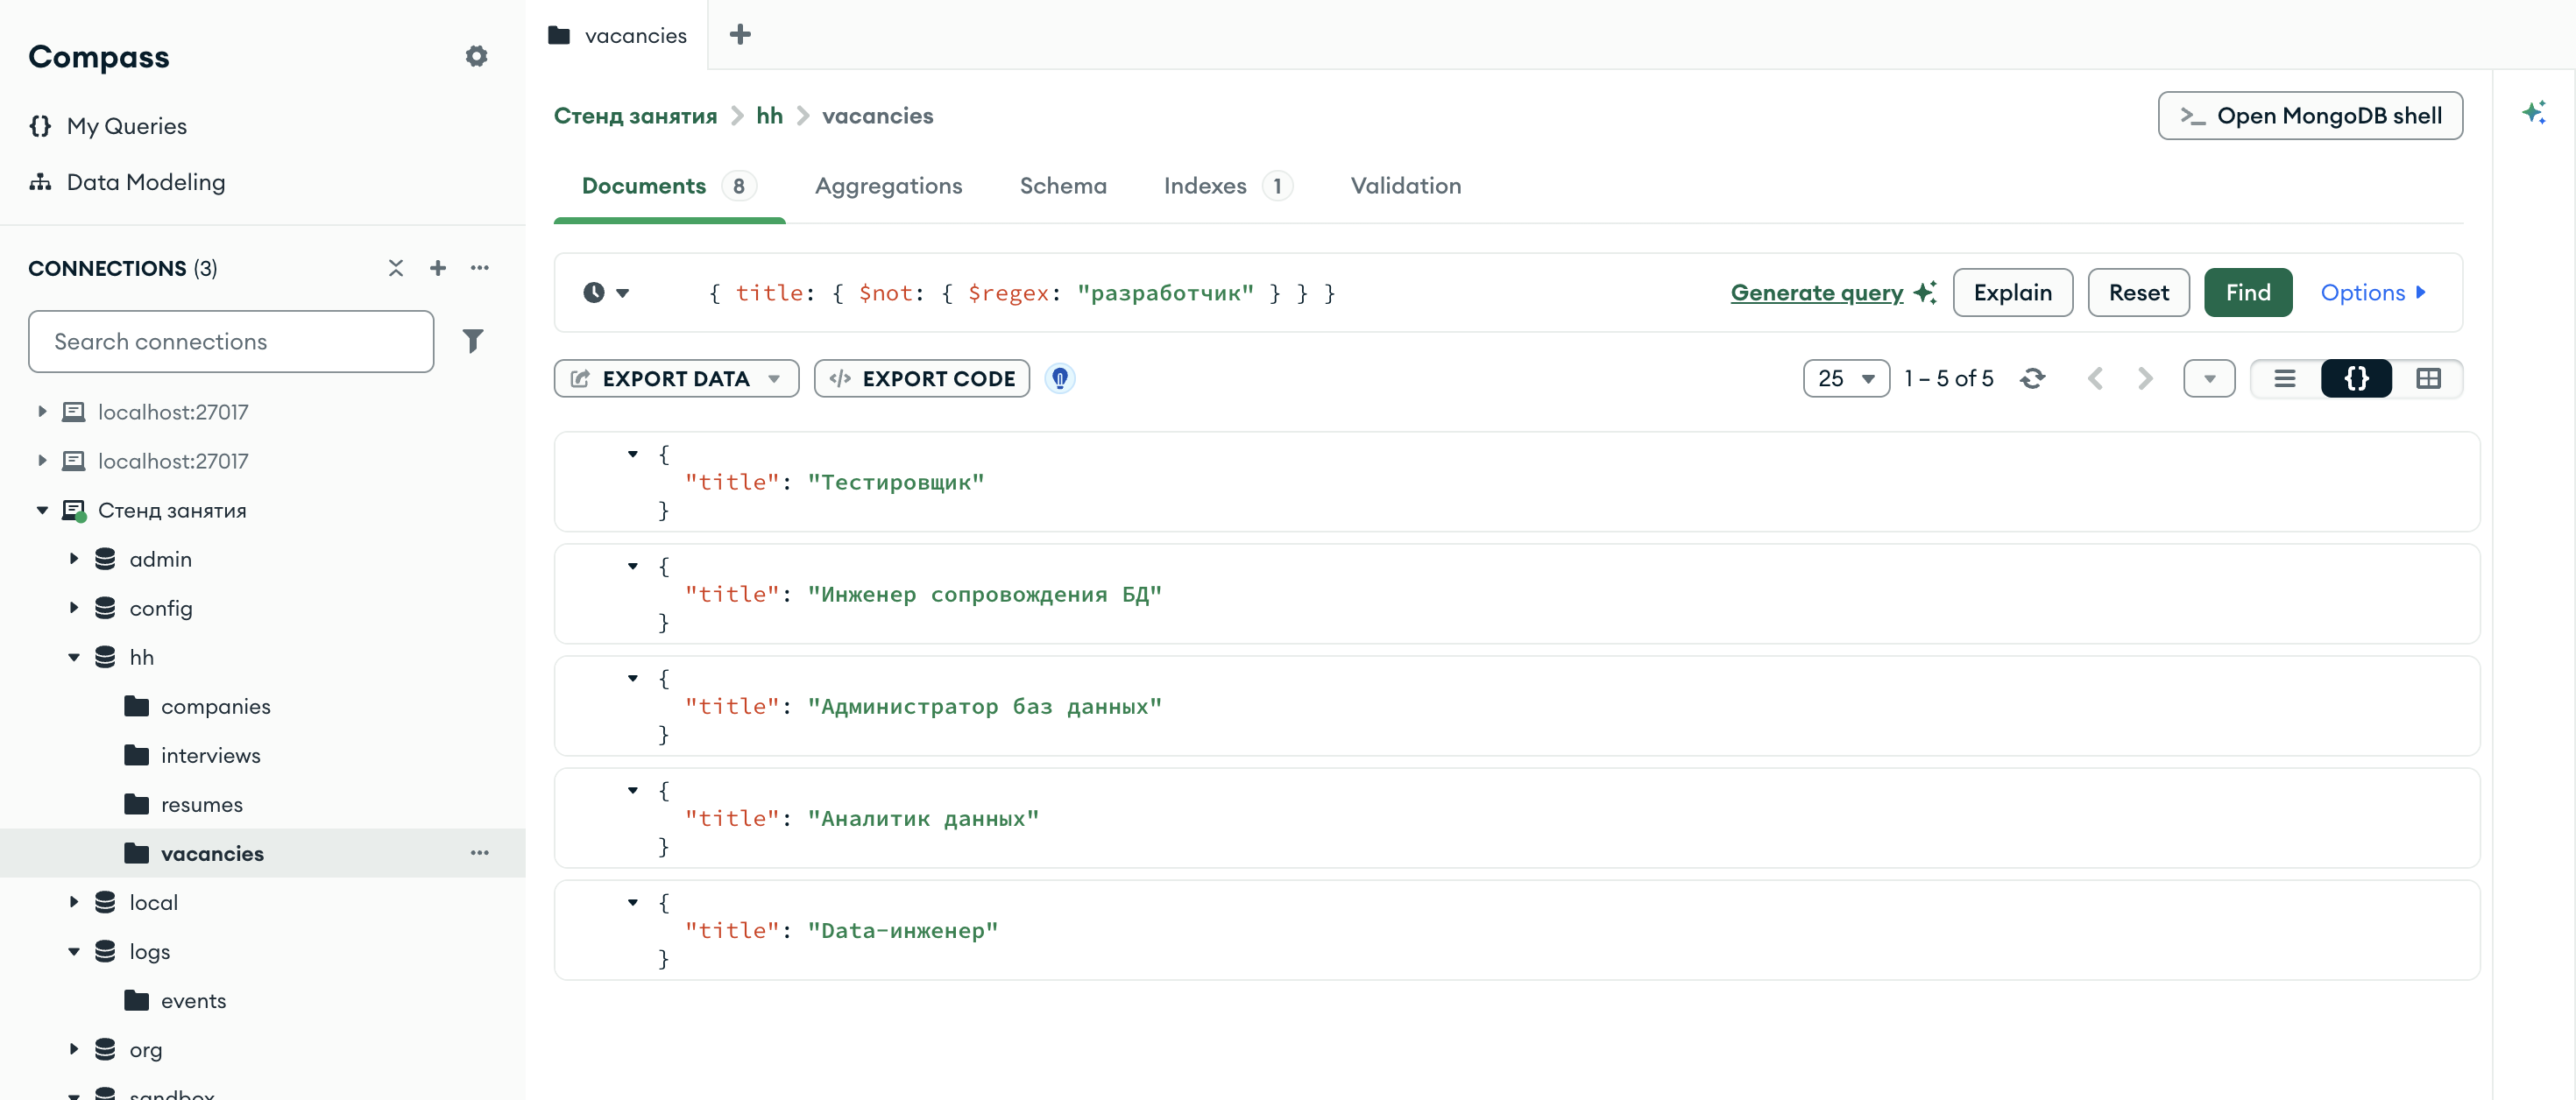The image size is (2576, 1100).
Task: Collapse all connections icon
Action: point(396,268)
